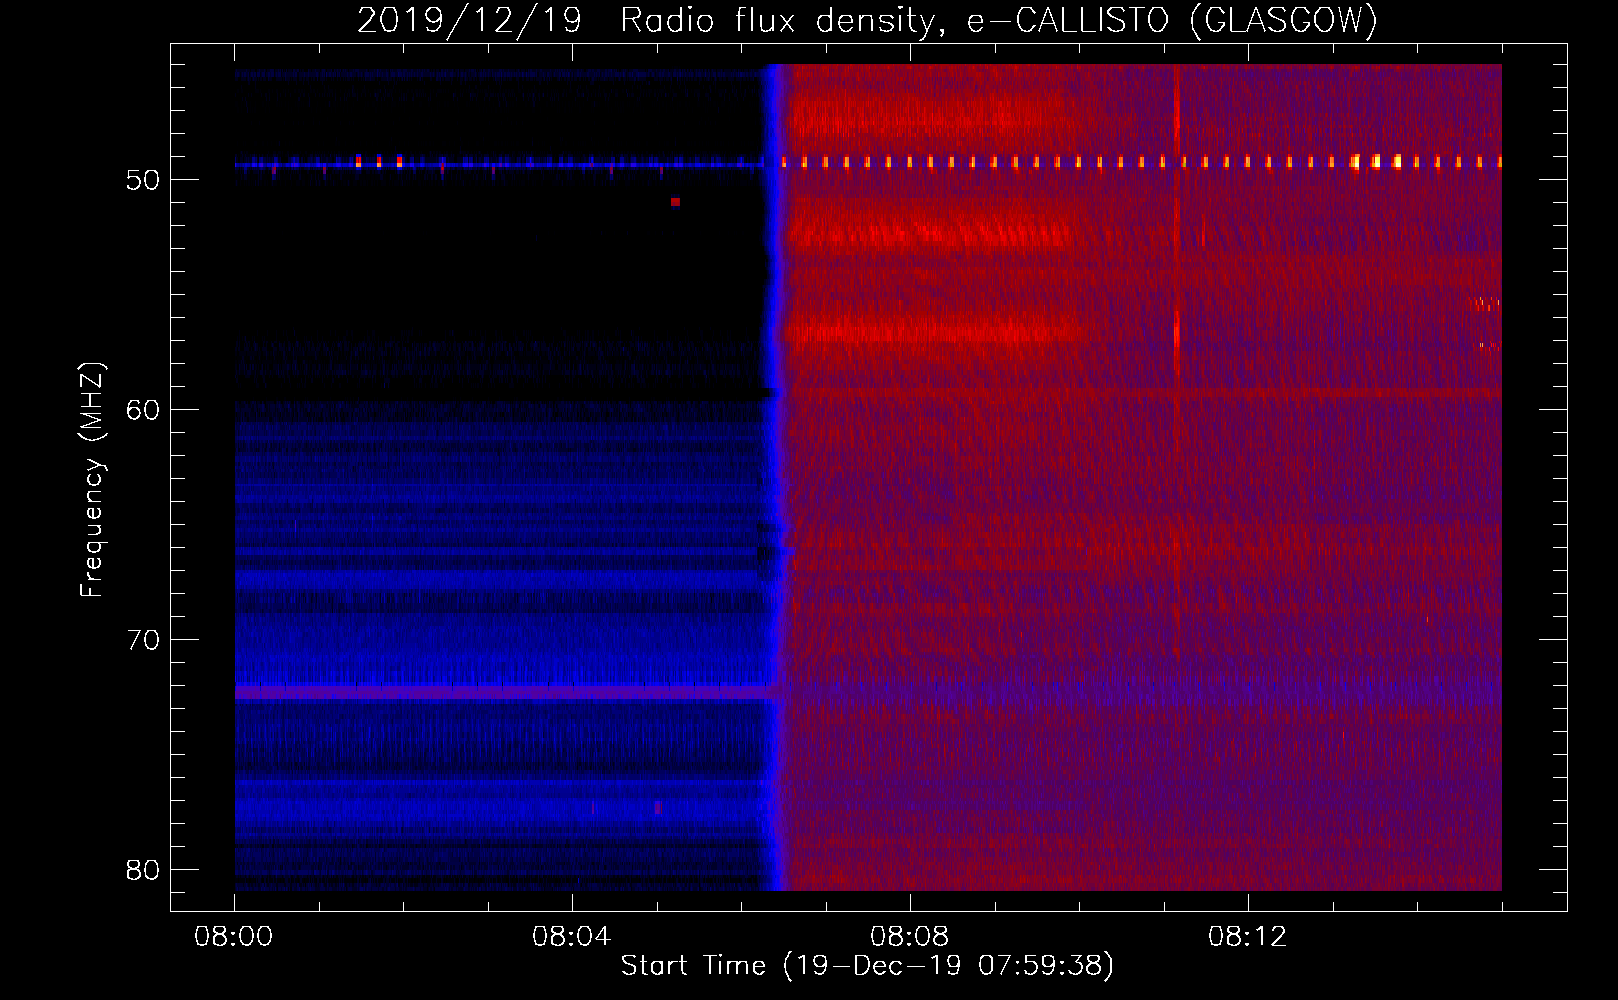Click the "60" frequency tick label

143,410
